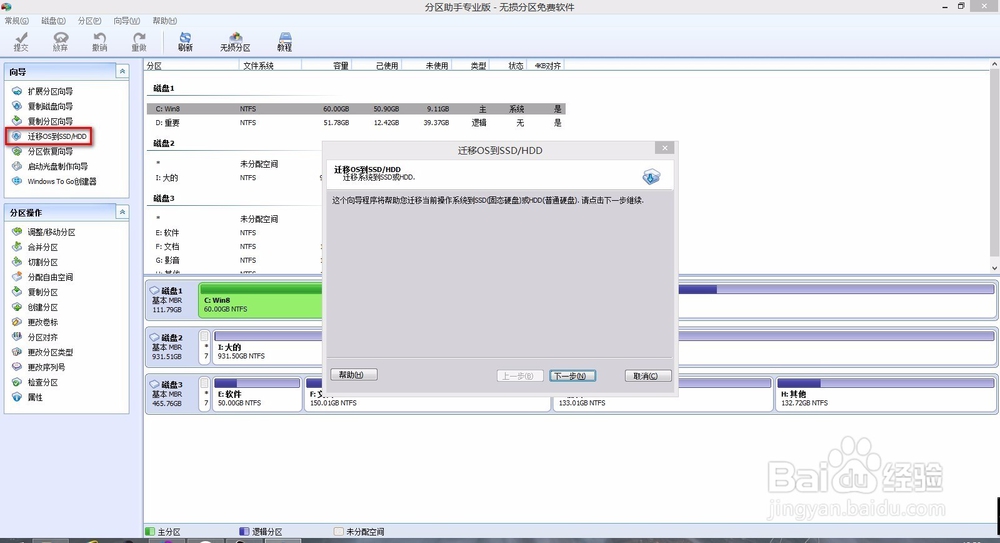Click the 放弃 (discard) toolbar icon

[x=61, y=42]
